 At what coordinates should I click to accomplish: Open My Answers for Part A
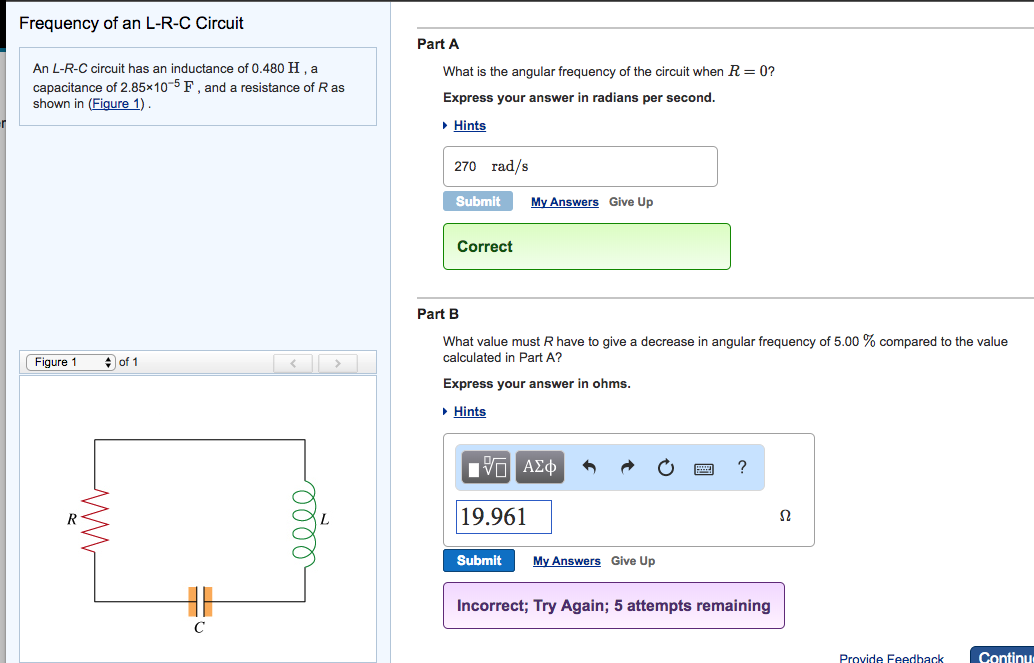click(565, 202)
